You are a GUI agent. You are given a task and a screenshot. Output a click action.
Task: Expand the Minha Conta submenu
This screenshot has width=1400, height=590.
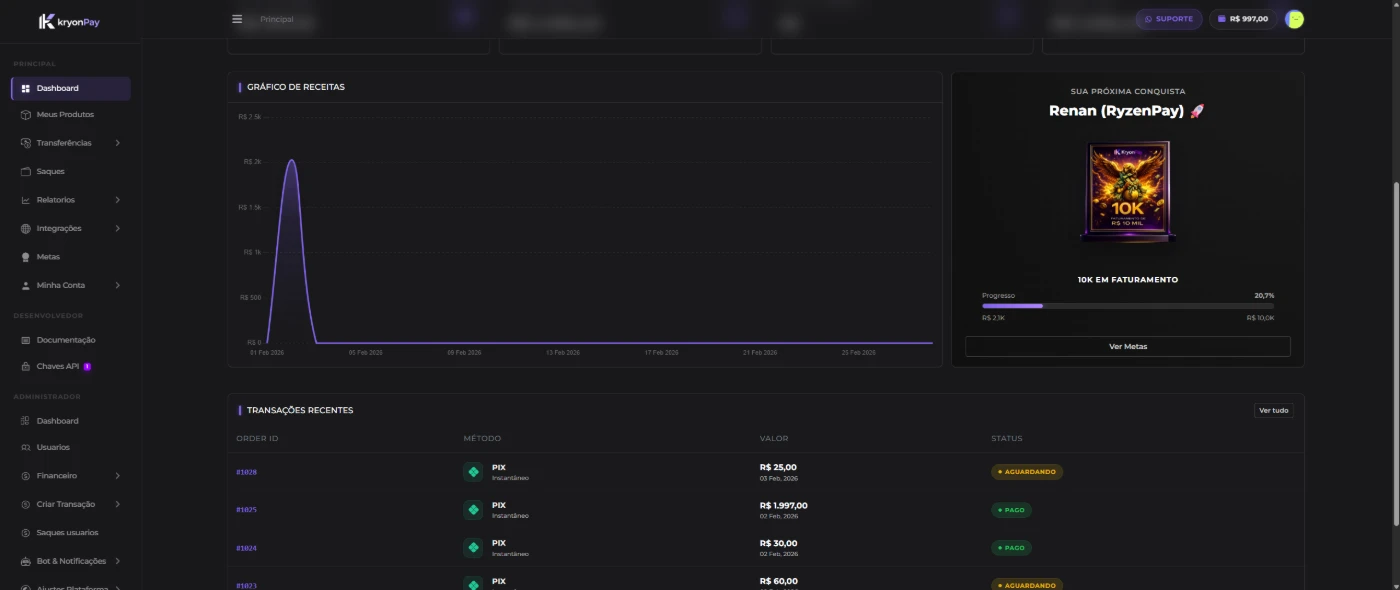[x=117, y=286]
